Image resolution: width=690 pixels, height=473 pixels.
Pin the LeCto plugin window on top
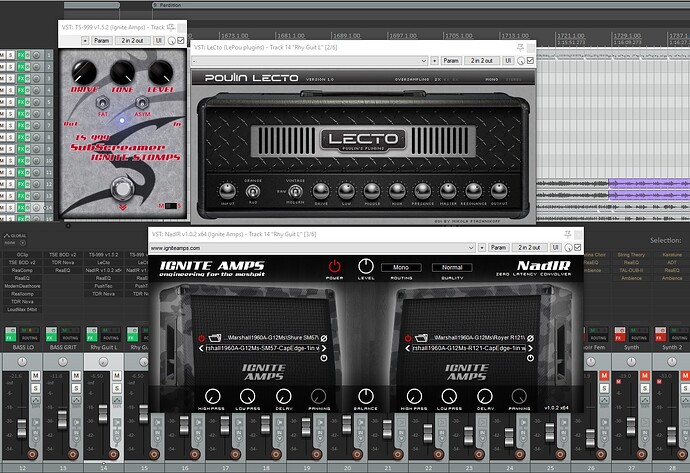point(521,48)
